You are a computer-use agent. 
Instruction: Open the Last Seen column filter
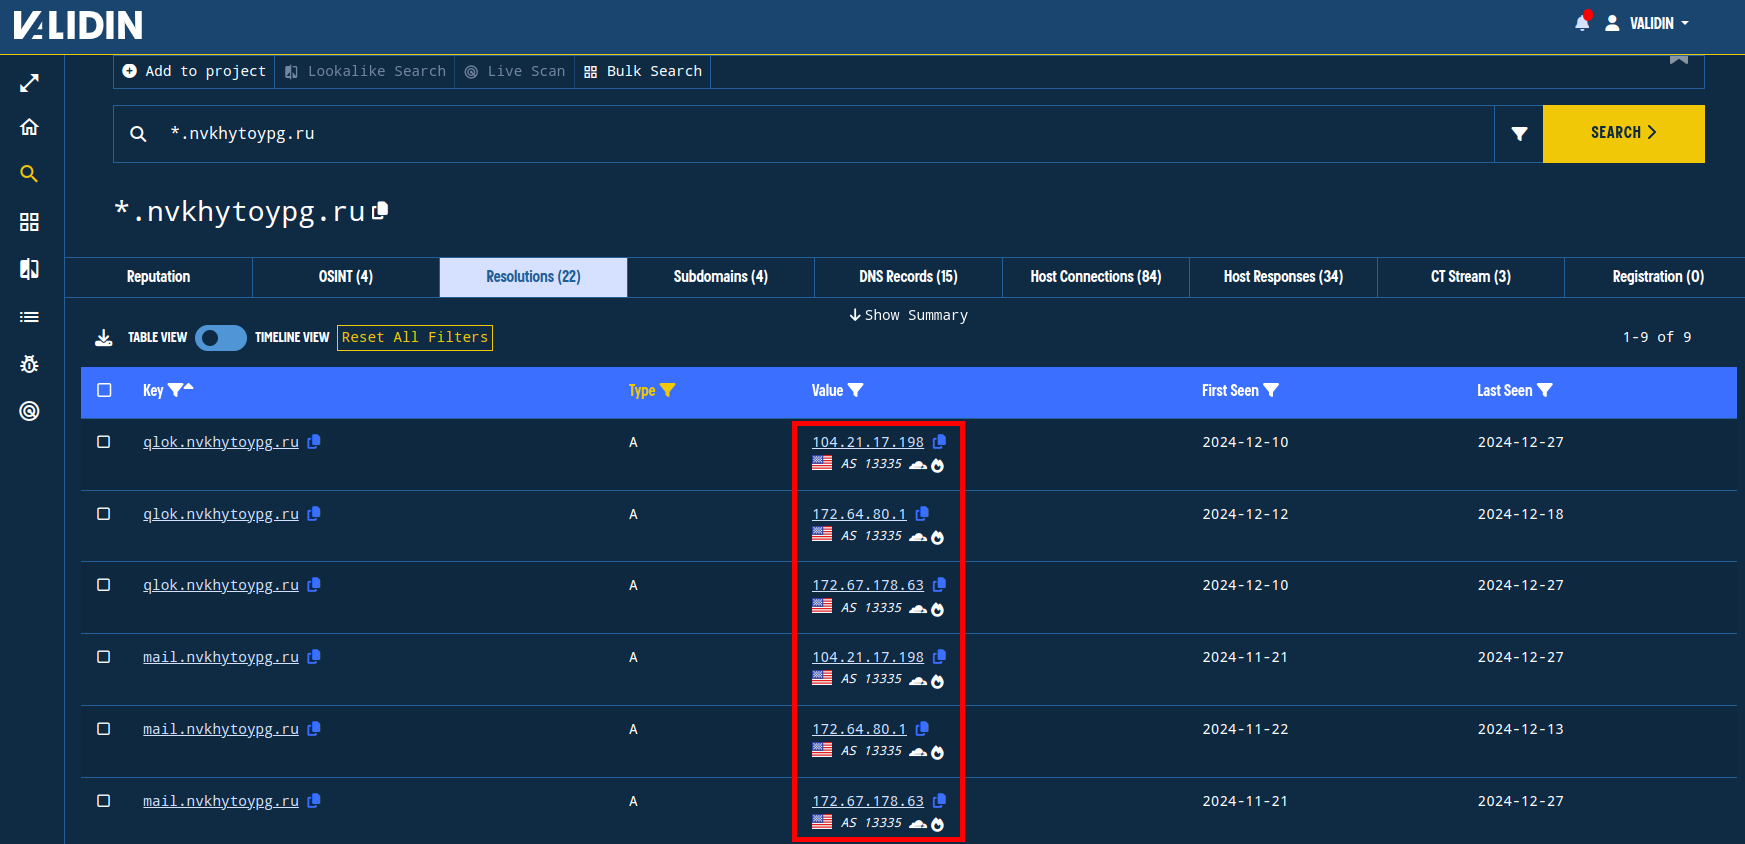[1545, 391]
